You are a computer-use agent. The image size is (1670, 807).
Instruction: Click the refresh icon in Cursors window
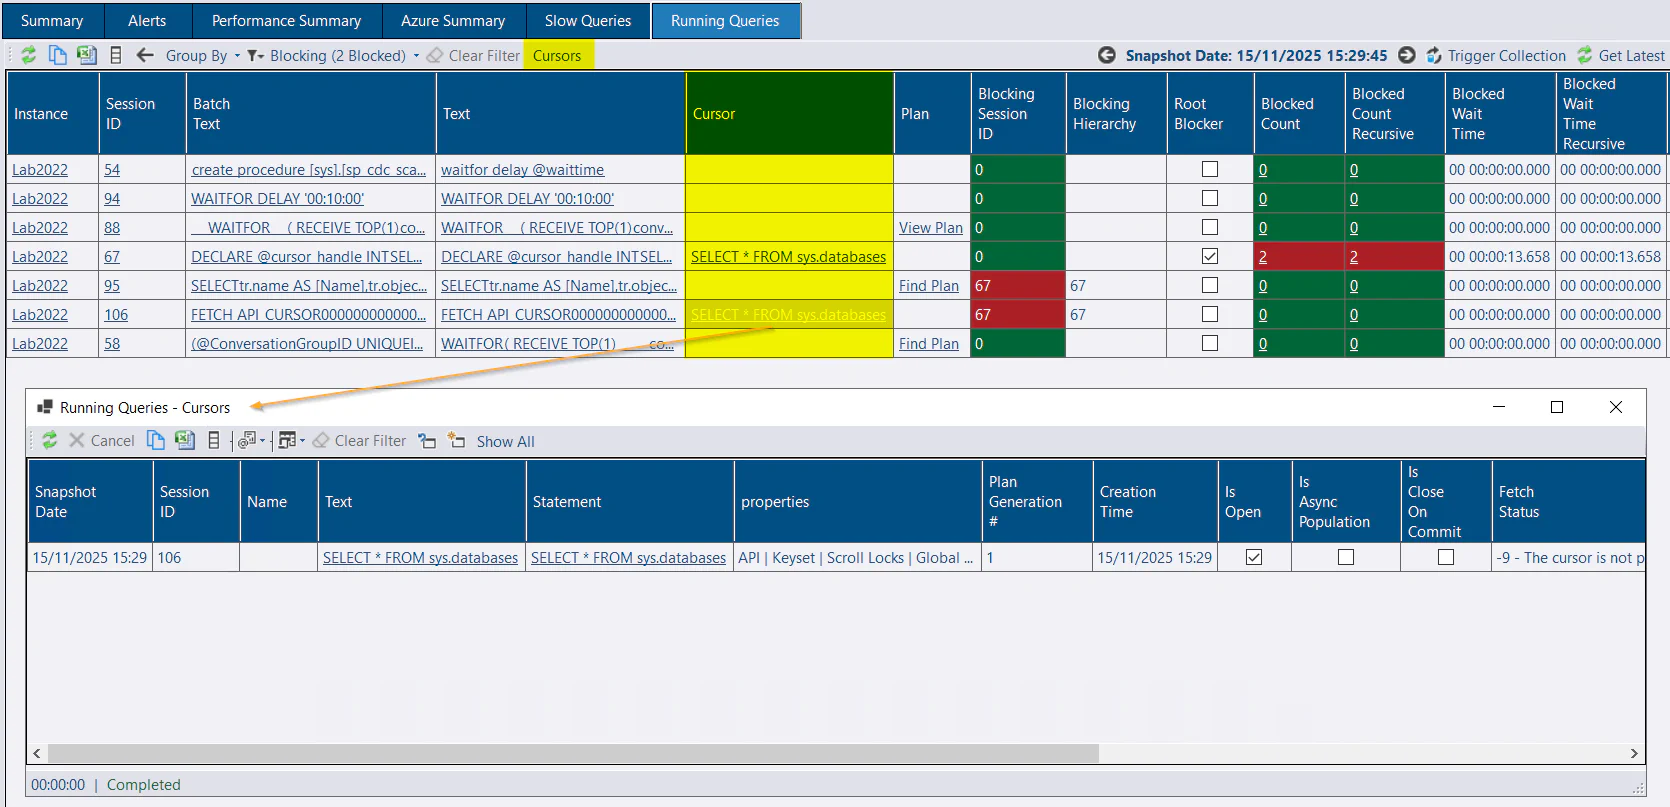coord(49,440)
